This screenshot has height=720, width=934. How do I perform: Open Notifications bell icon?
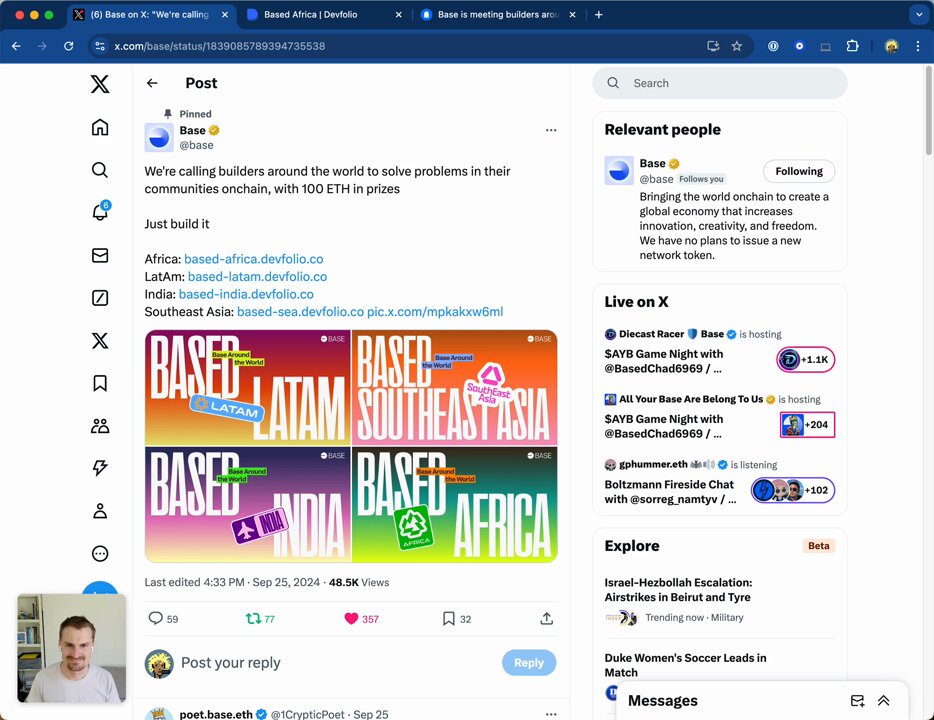(100, 212)
